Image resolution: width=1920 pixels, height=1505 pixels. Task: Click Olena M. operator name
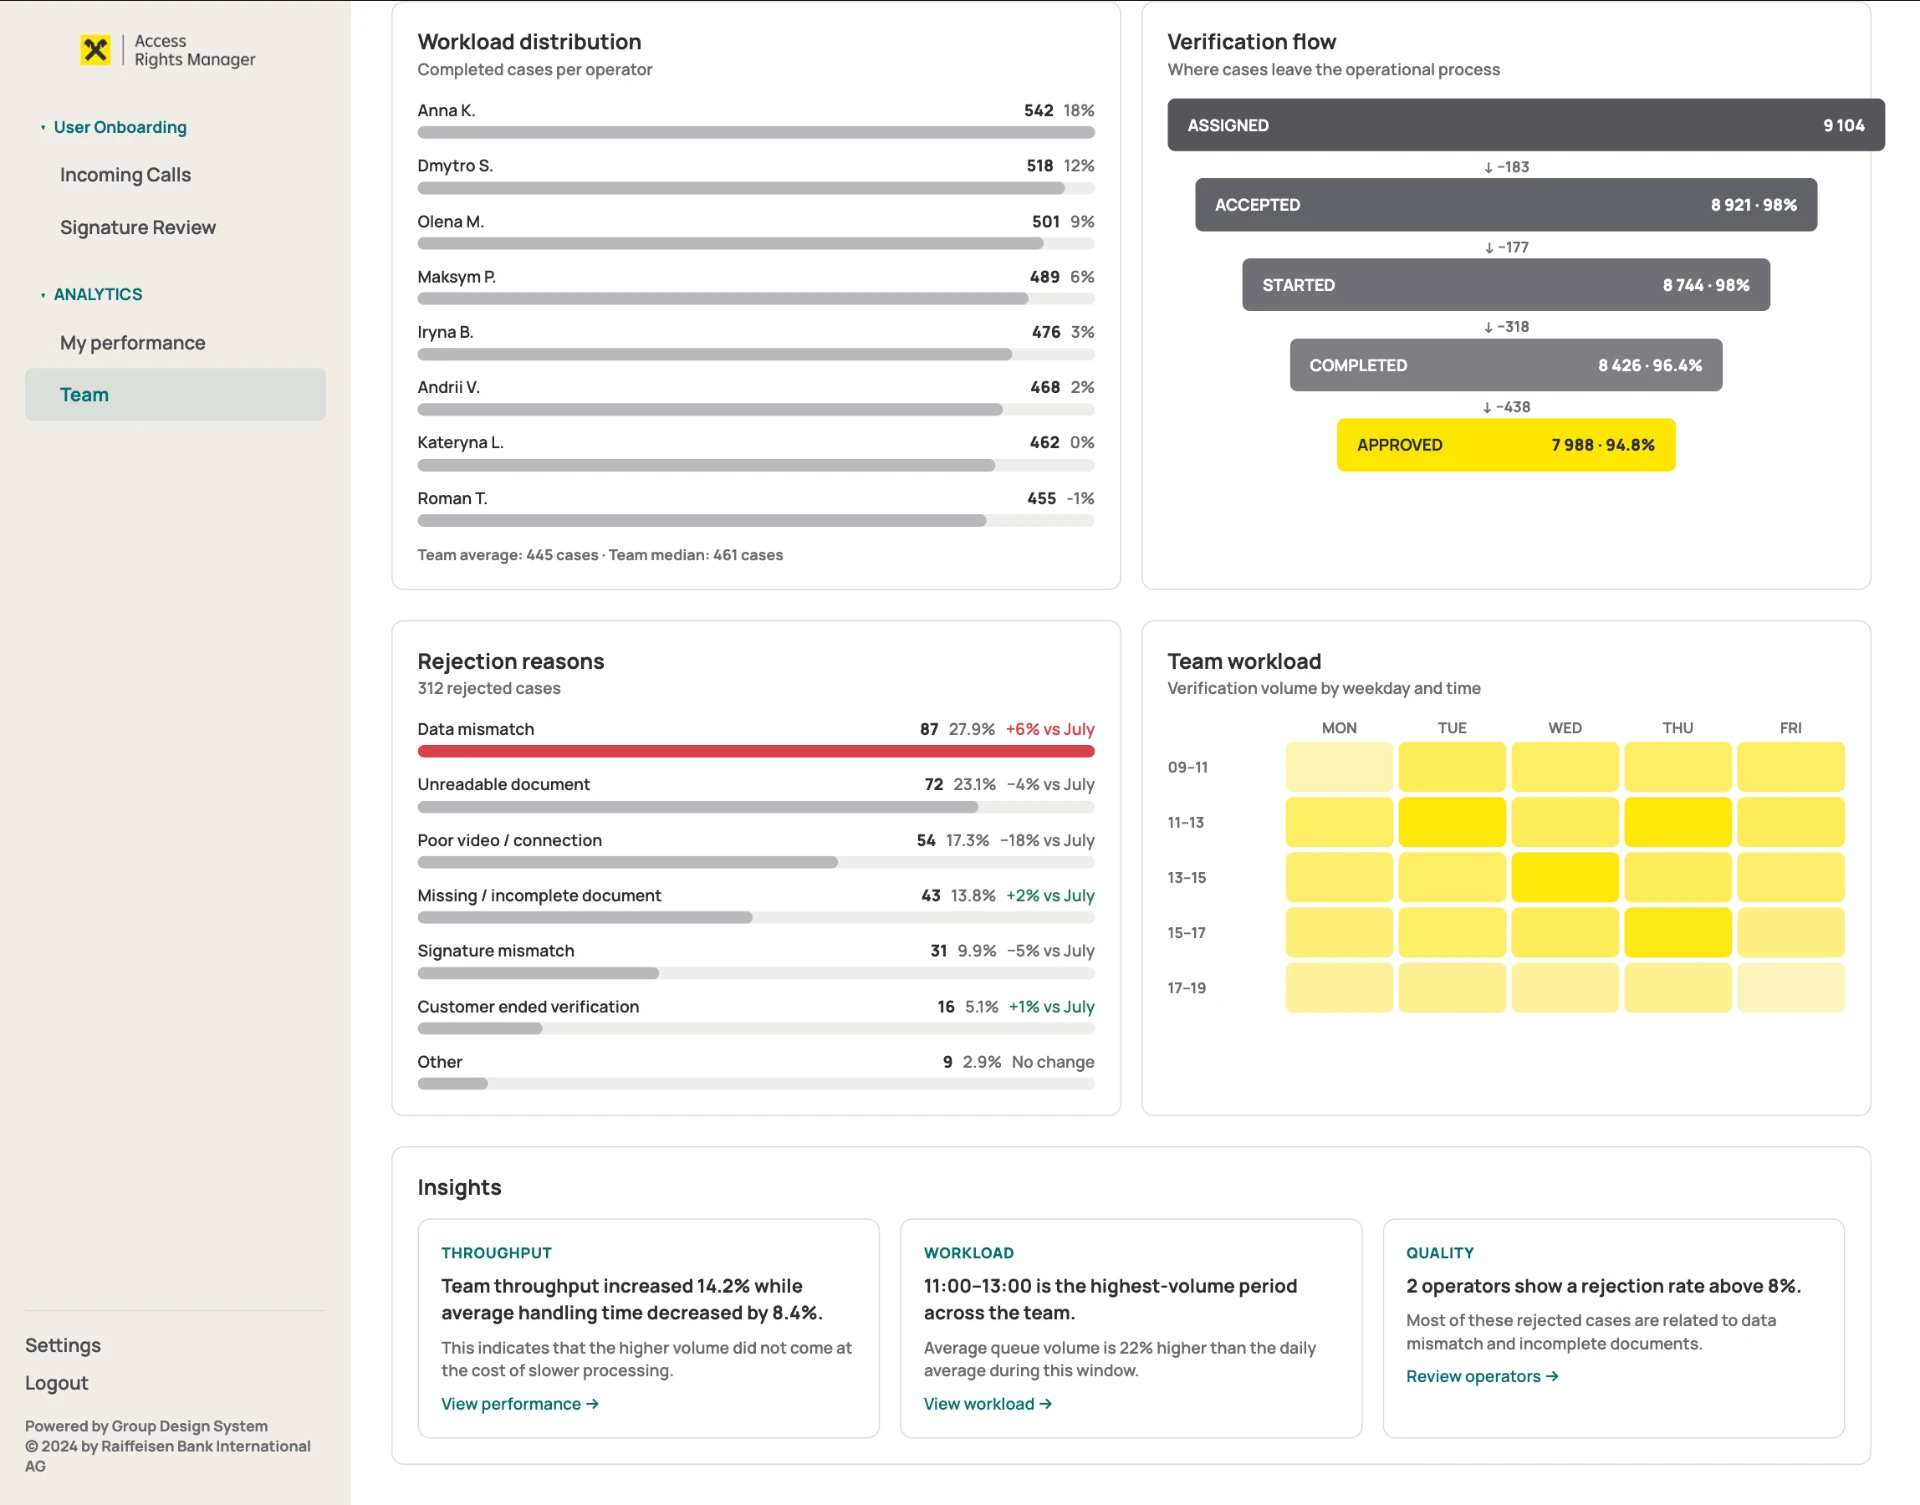coord(451,222)
